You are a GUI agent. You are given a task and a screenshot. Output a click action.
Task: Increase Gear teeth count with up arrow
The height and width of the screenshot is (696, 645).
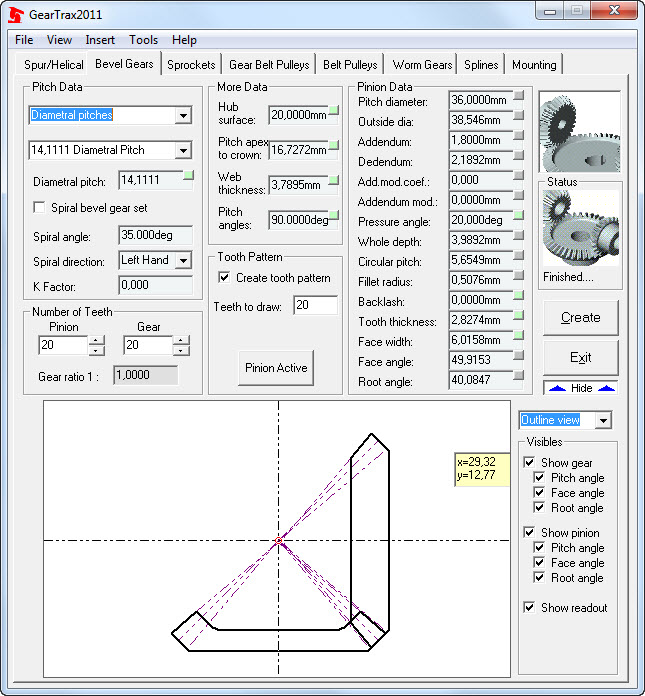click(181, 340)
